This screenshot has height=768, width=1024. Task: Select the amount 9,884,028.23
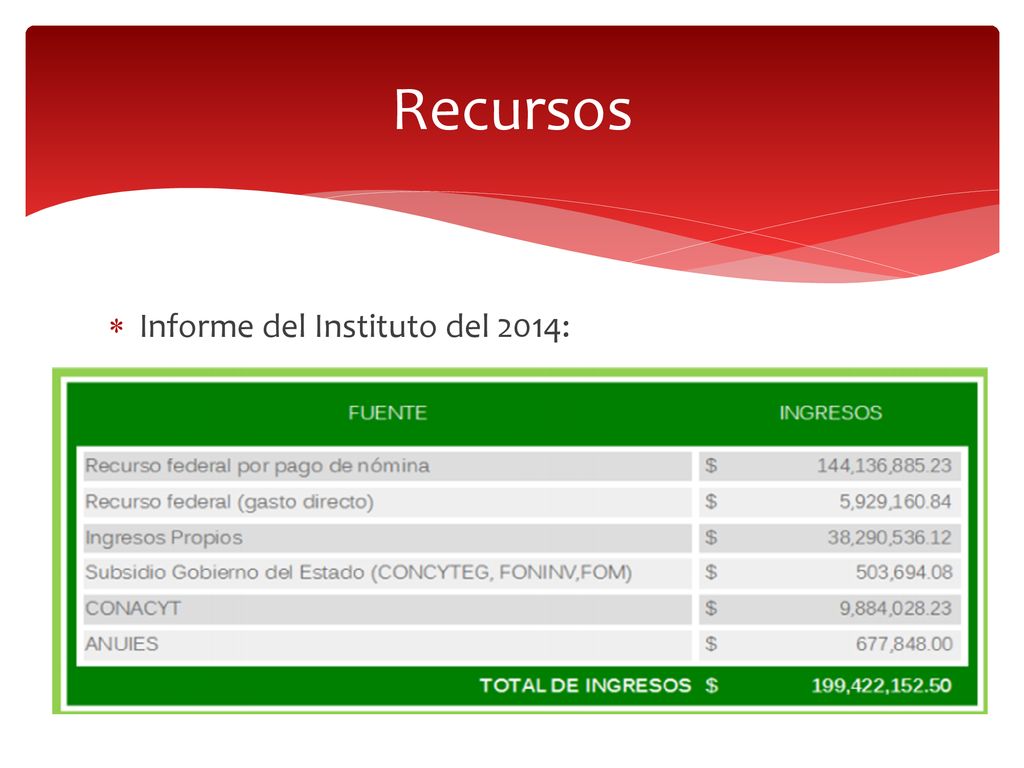pyautogui.click(x=895, y=608)
